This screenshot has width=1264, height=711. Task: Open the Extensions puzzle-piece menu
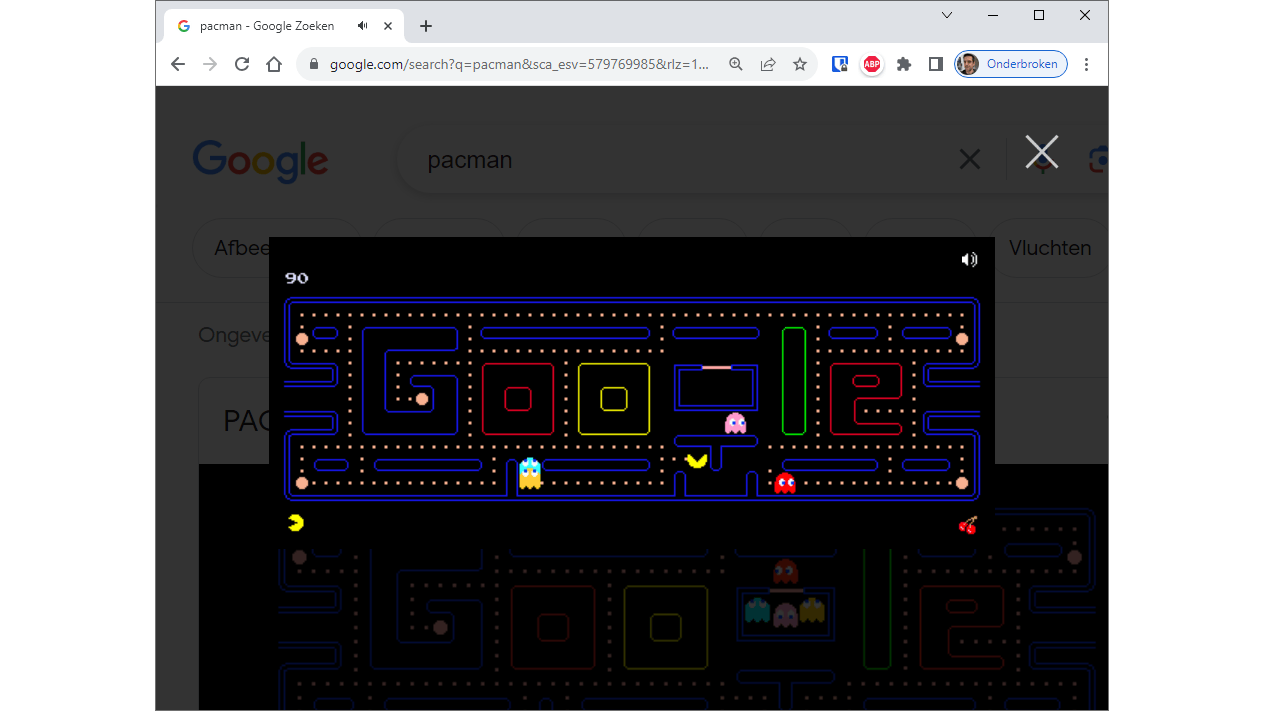click(x=904, y=64)
